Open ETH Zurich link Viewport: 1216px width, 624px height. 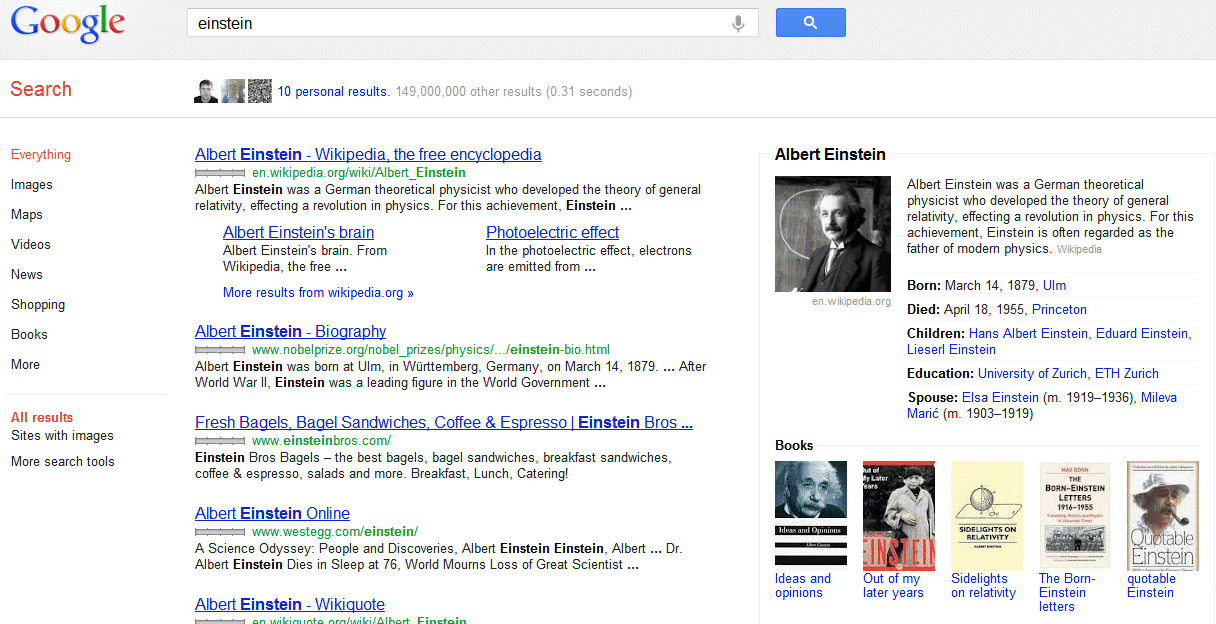(x=1127, y=374)
